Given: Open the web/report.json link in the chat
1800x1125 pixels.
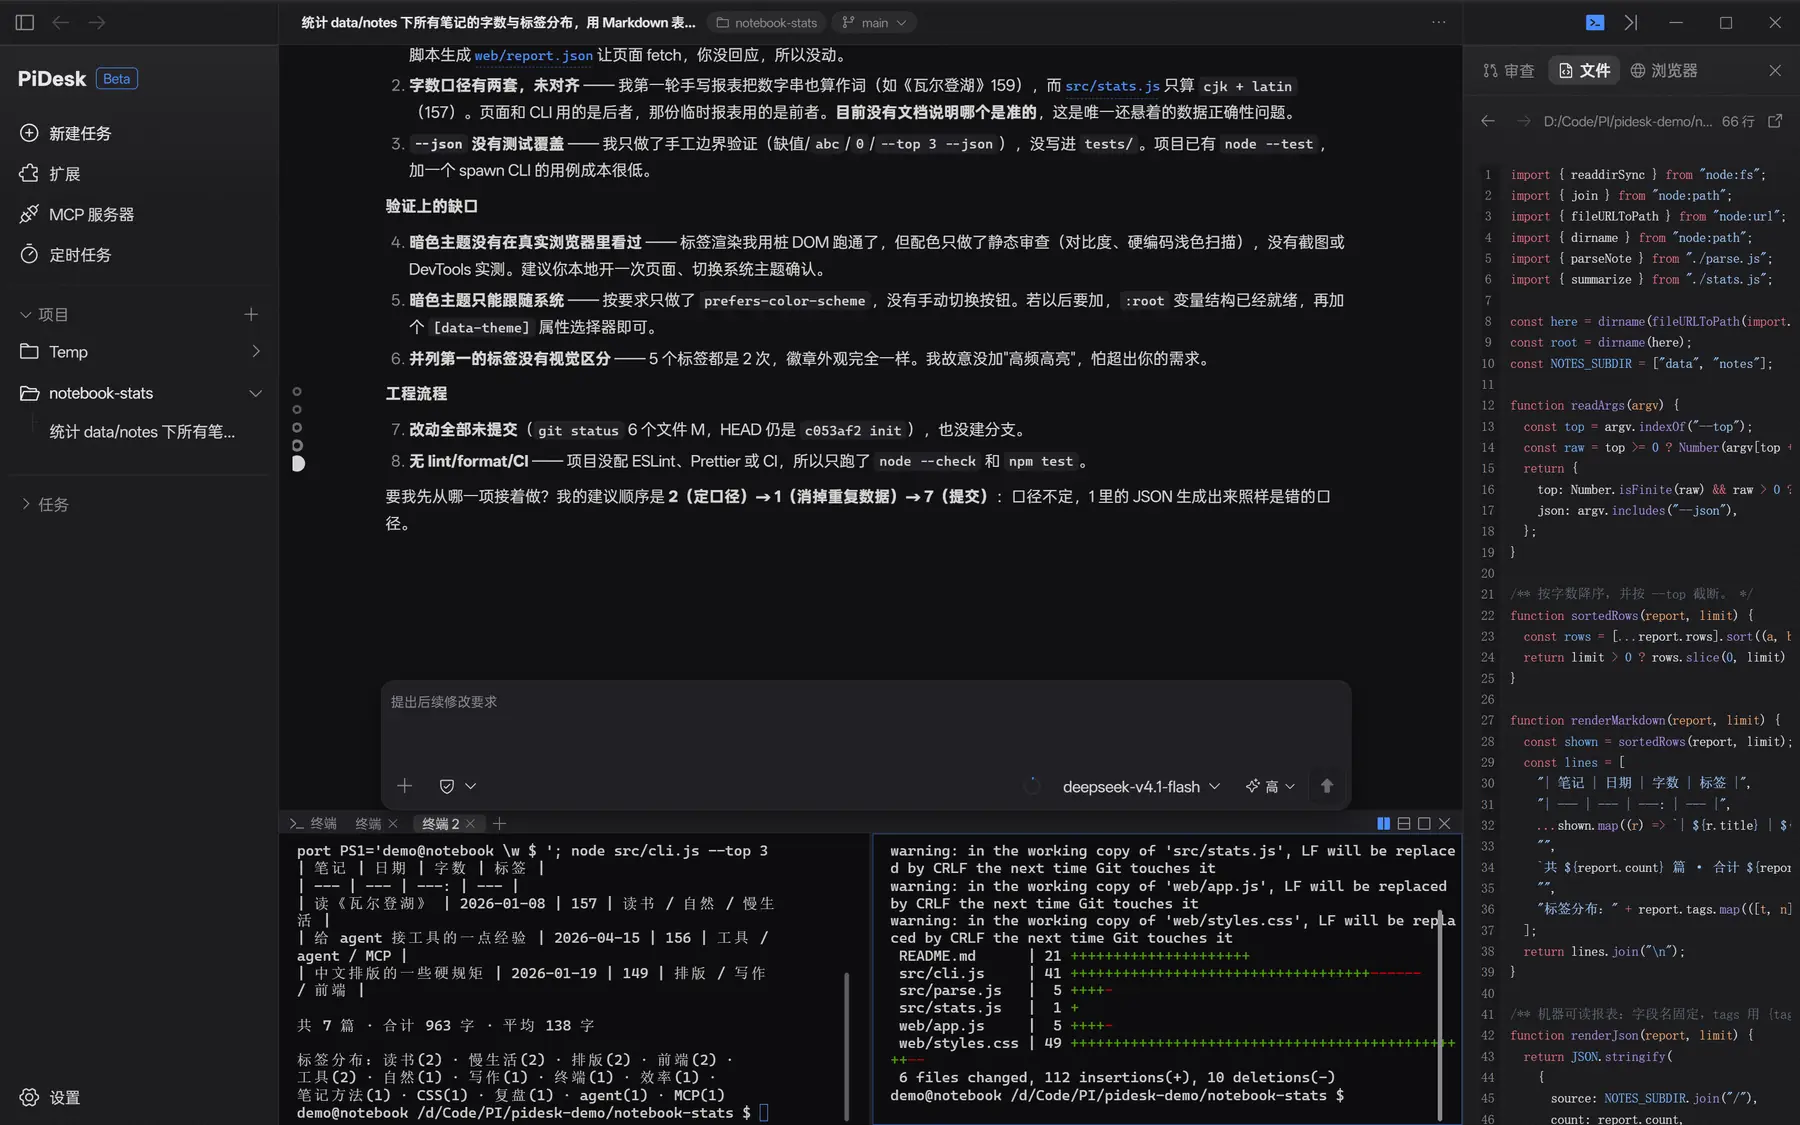Looking at the screenshot, I should 533,56.
